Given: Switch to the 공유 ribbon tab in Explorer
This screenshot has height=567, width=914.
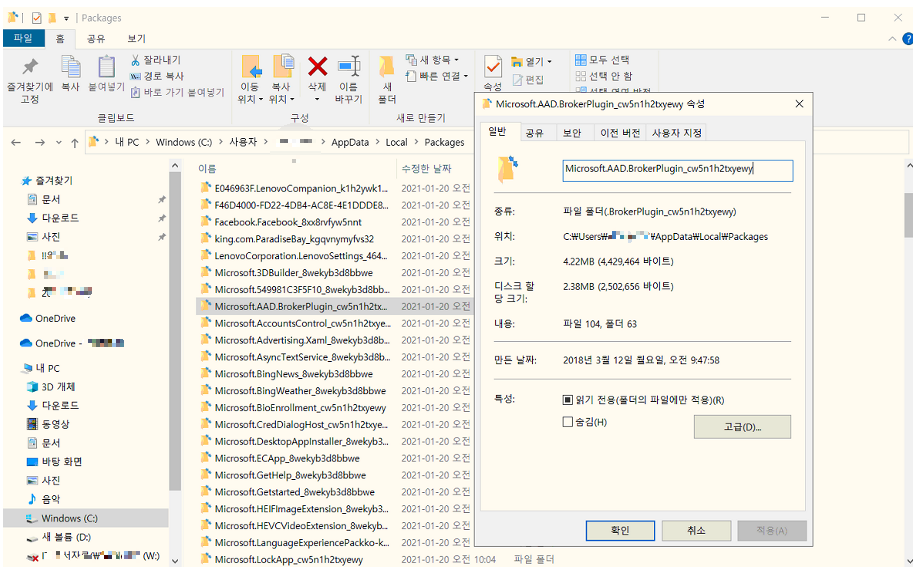Looking at the screenshot, I should 96,38.
